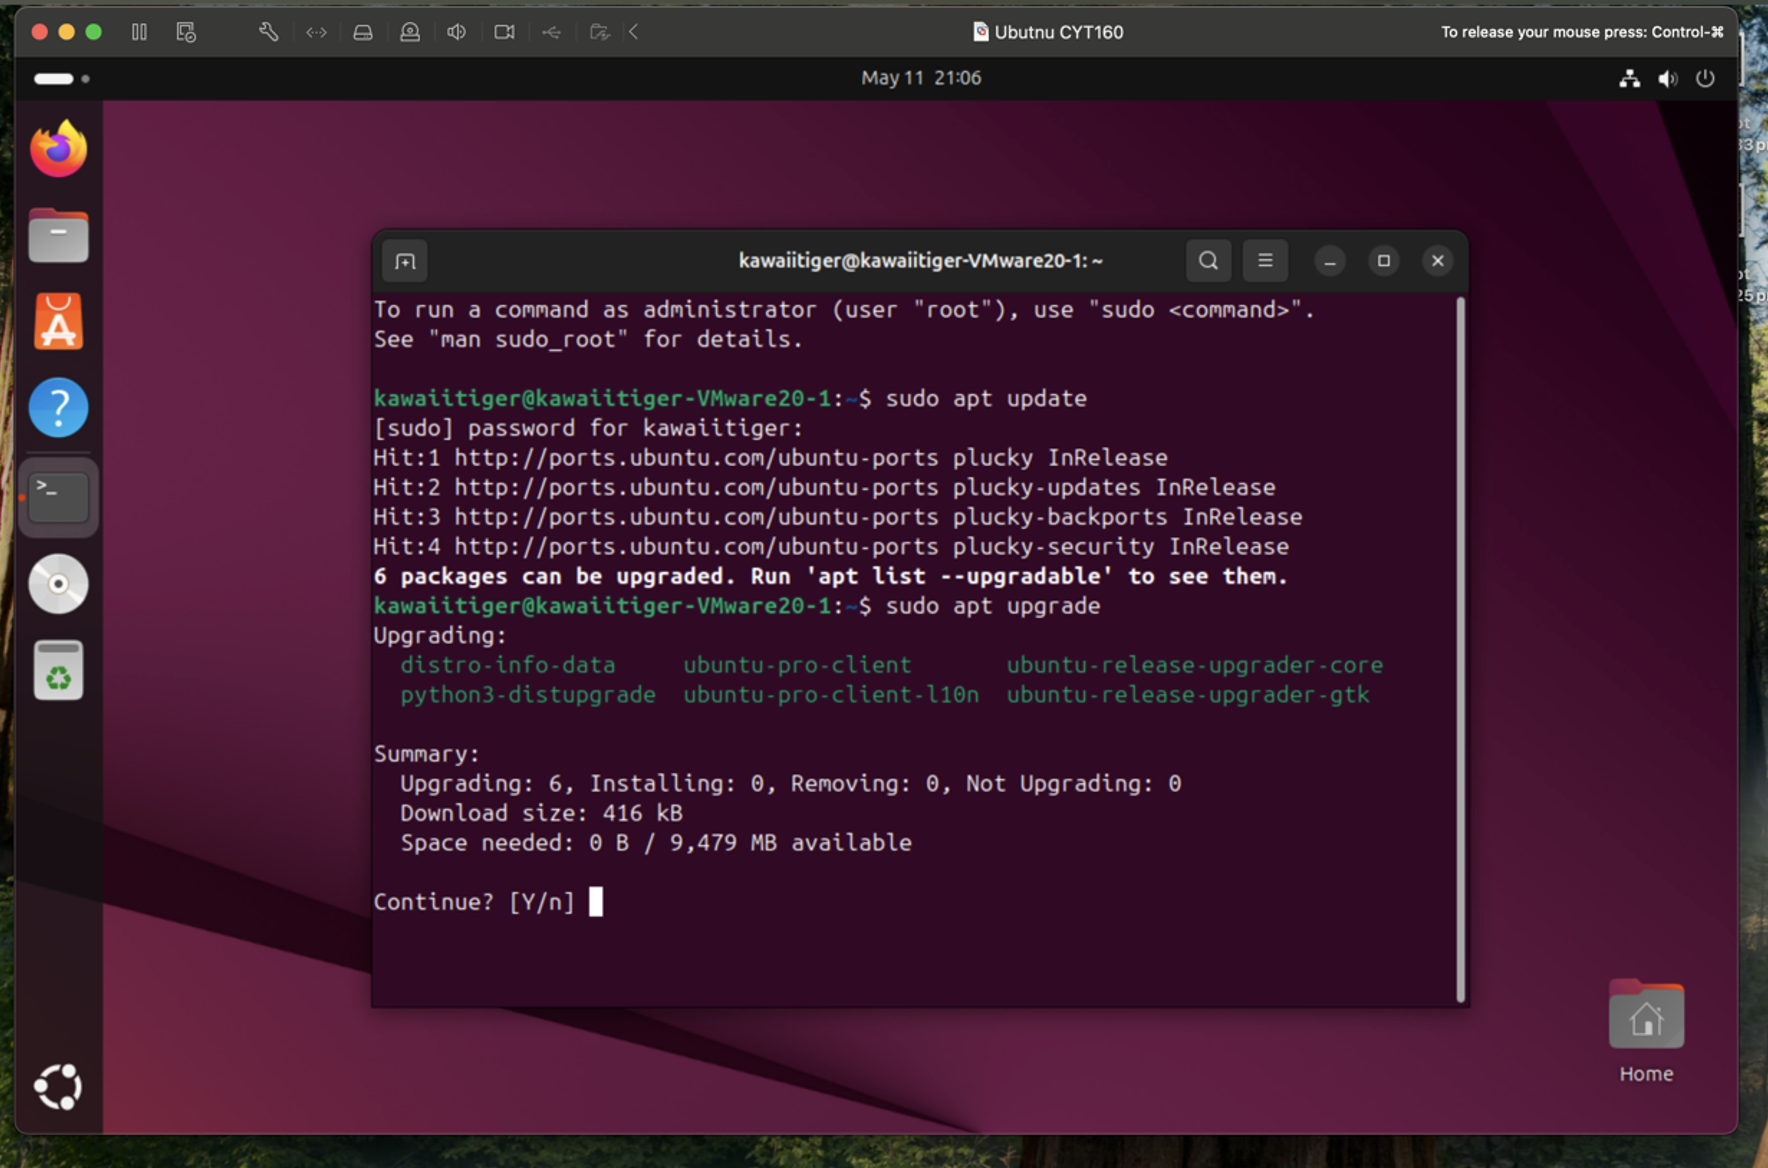
Task: Launch the Files manager from the dock
Action: click(x=58, y=236)
